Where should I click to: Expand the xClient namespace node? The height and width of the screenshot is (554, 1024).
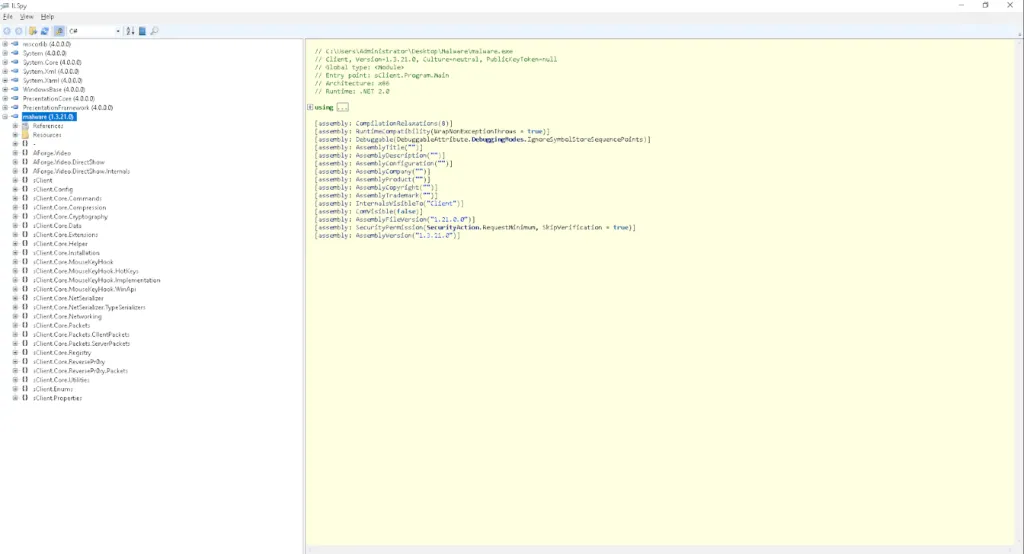point(16,180)
